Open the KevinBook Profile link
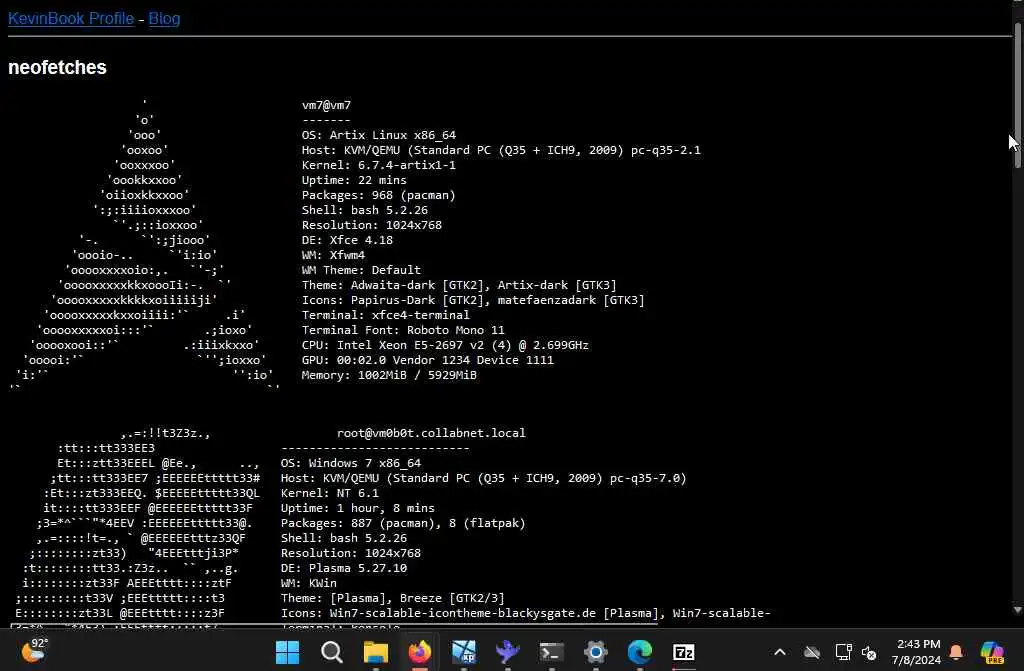The width and height of the screenshot is (1024, 671). [x=71, y=18]
